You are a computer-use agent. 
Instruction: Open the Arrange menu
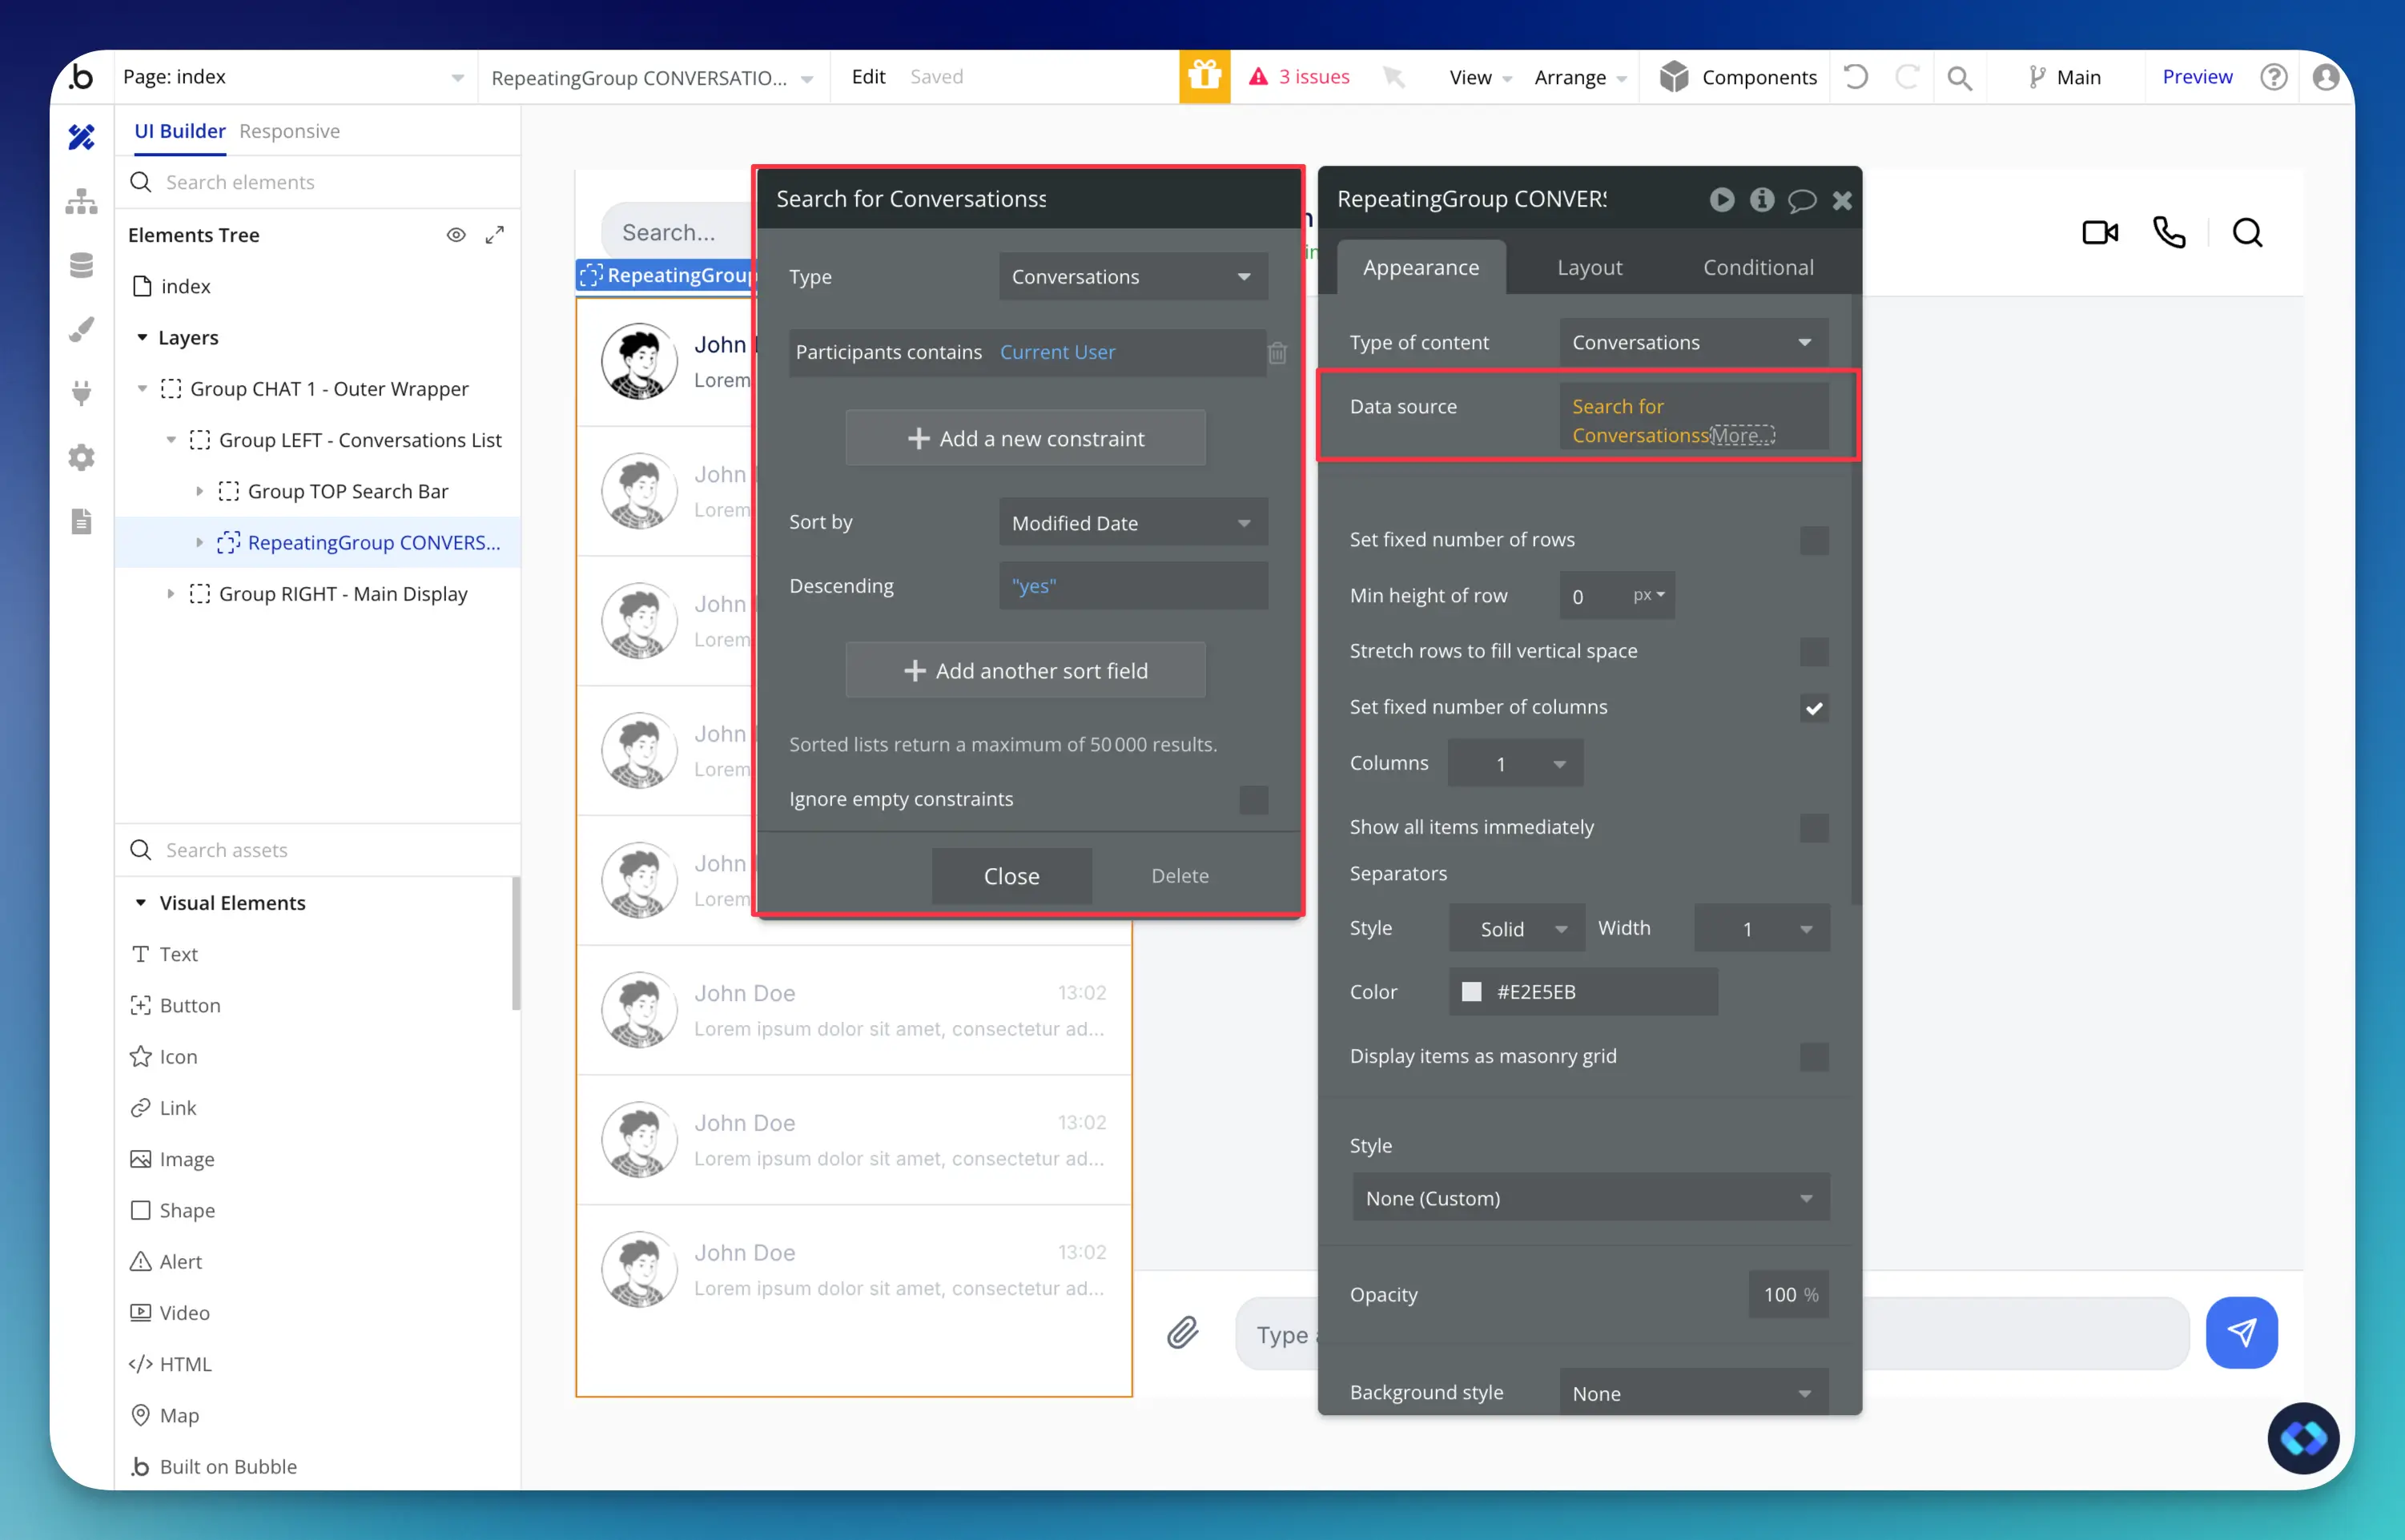click(x=1580, y=77)
